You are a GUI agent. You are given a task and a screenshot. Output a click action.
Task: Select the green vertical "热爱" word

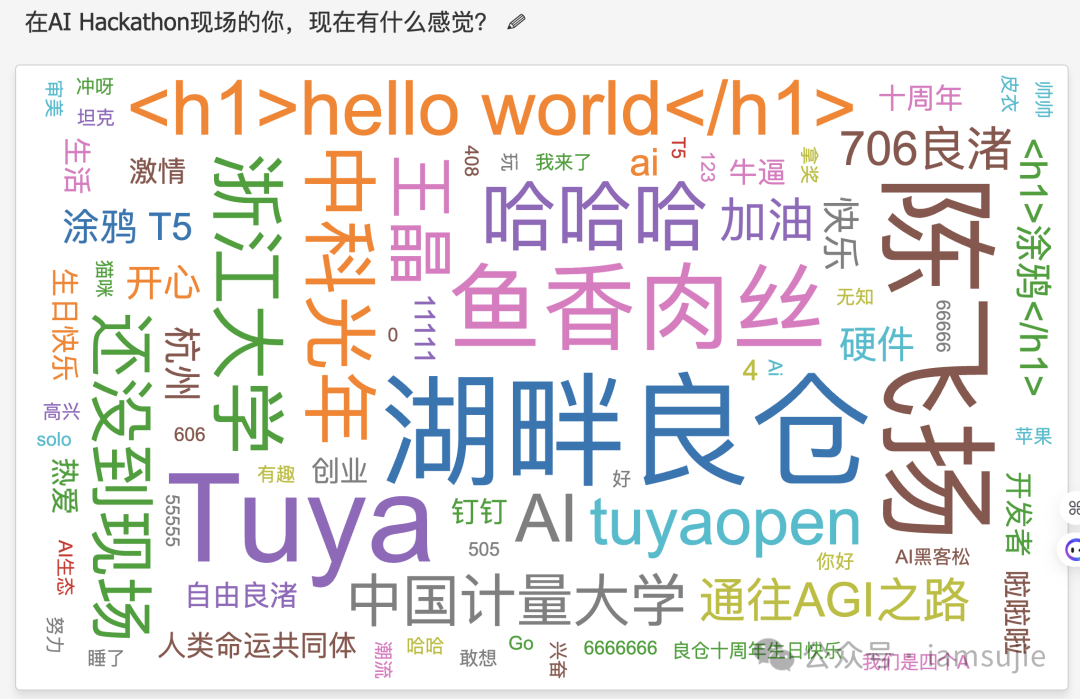(x=65, y=485)
